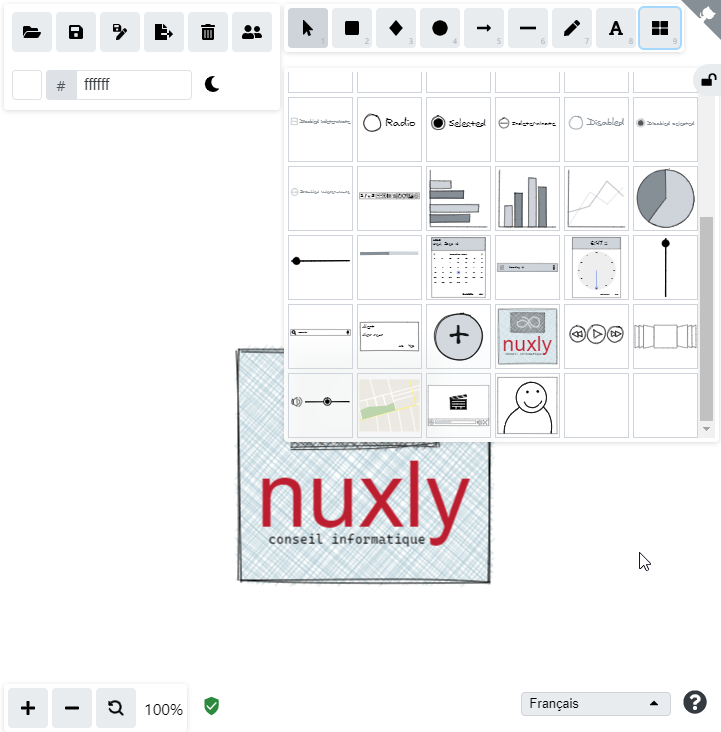The width and height of the screenshot is (721, 732).
Task: Click the save-as pencil file icon
Action: (120, 32)
